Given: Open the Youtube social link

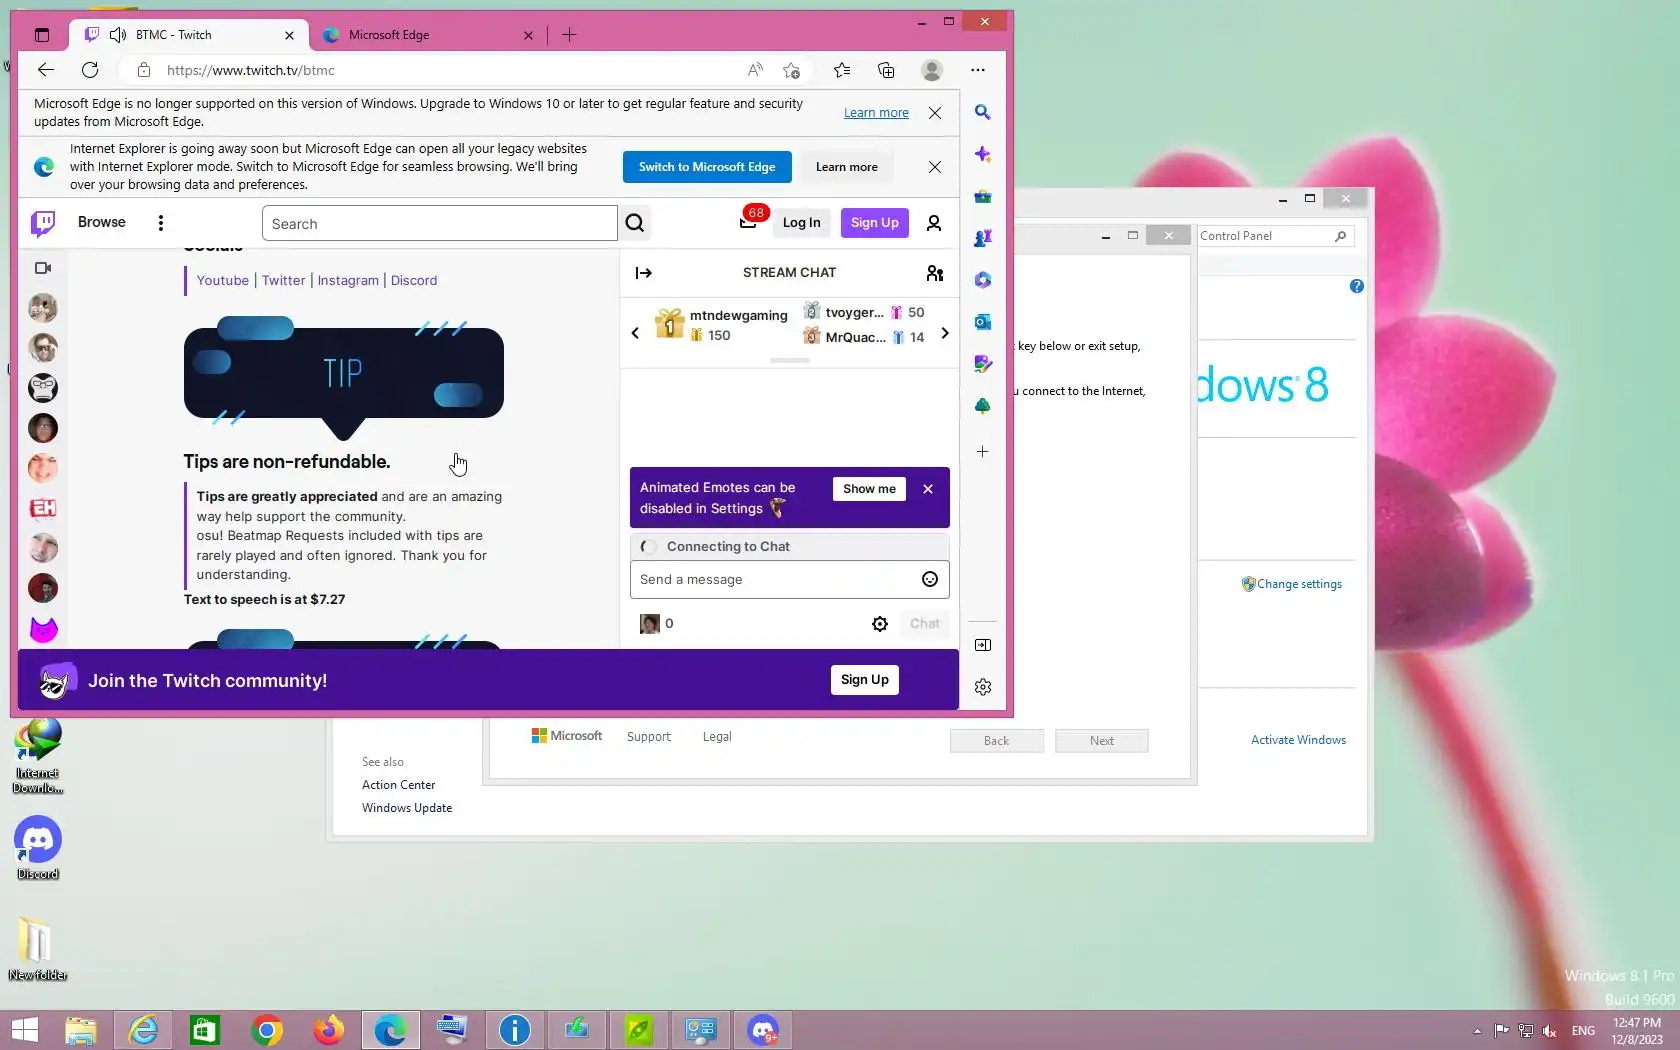Looking at the screenshot, I should [x=222, y=280].
